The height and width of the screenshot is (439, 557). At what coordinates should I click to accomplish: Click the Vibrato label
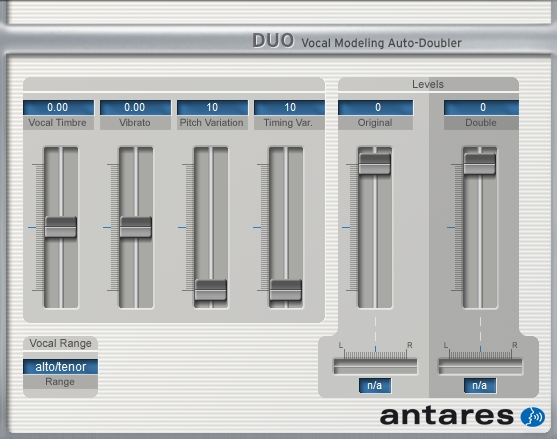tap(135, 123)
